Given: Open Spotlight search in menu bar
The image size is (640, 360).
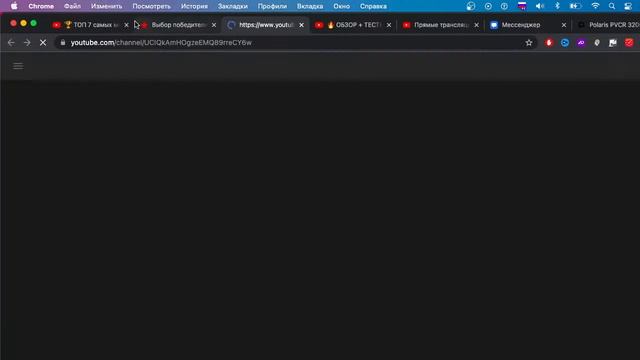Looking at the screenshot, I should (611, 6).
